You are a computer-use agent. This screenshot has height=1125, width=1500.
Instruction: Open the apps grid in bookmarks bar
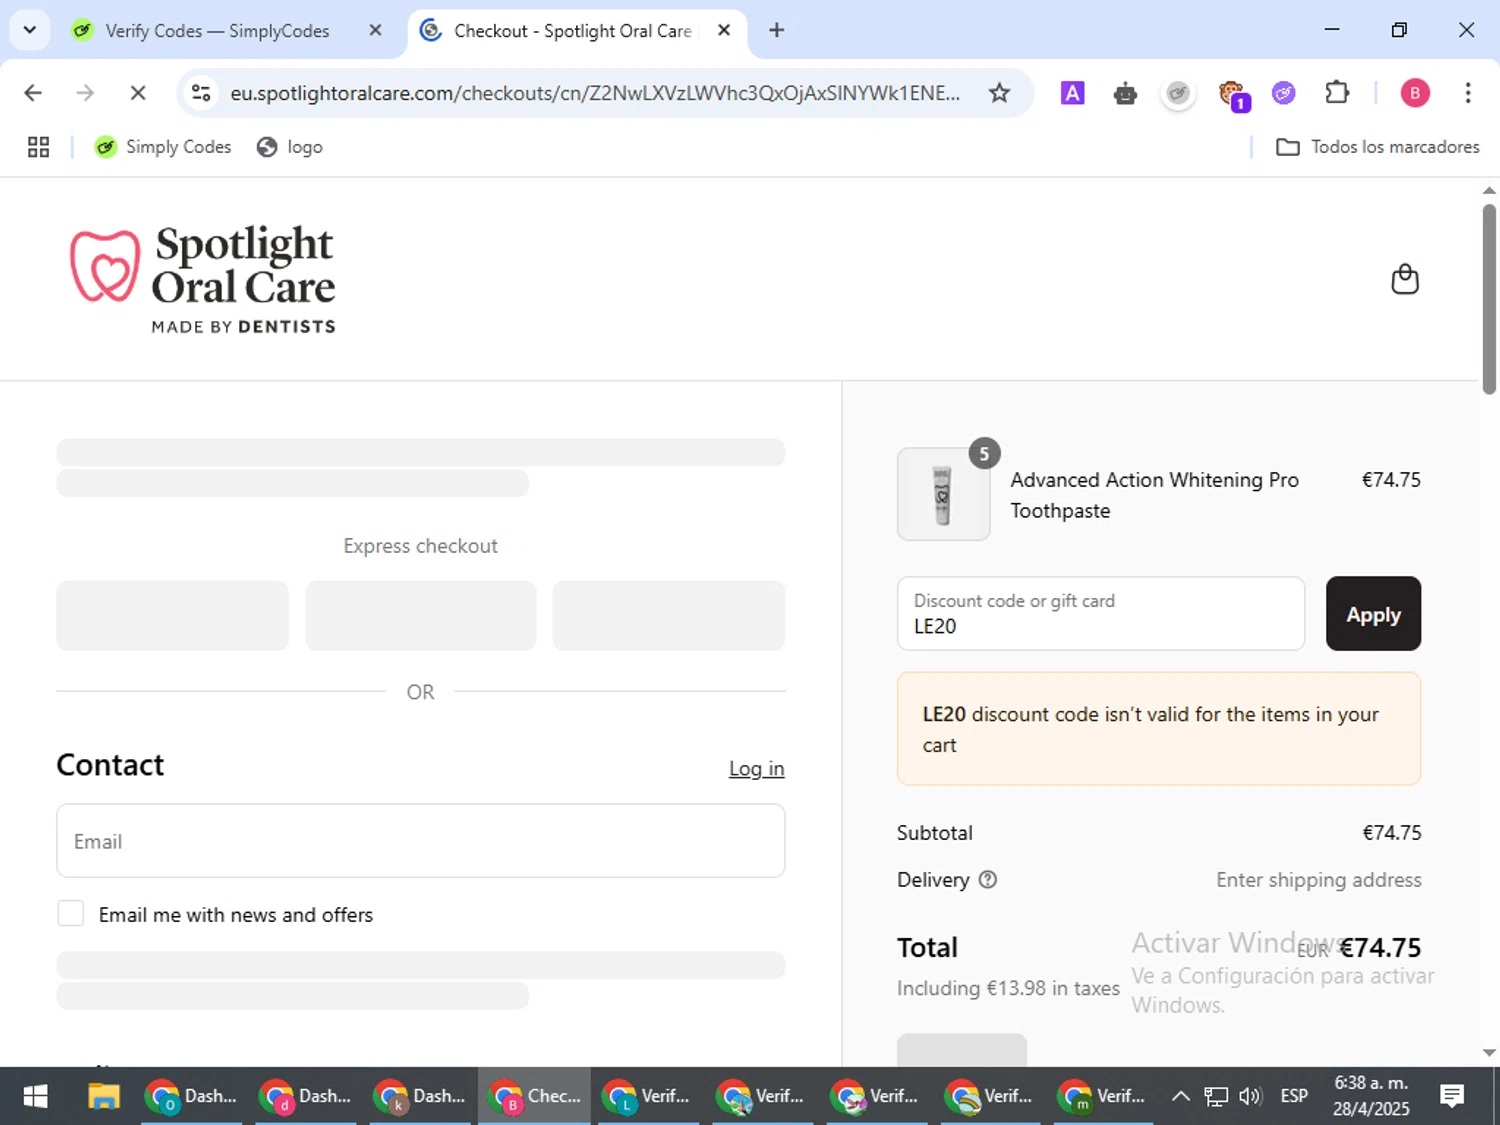(38, 147)
